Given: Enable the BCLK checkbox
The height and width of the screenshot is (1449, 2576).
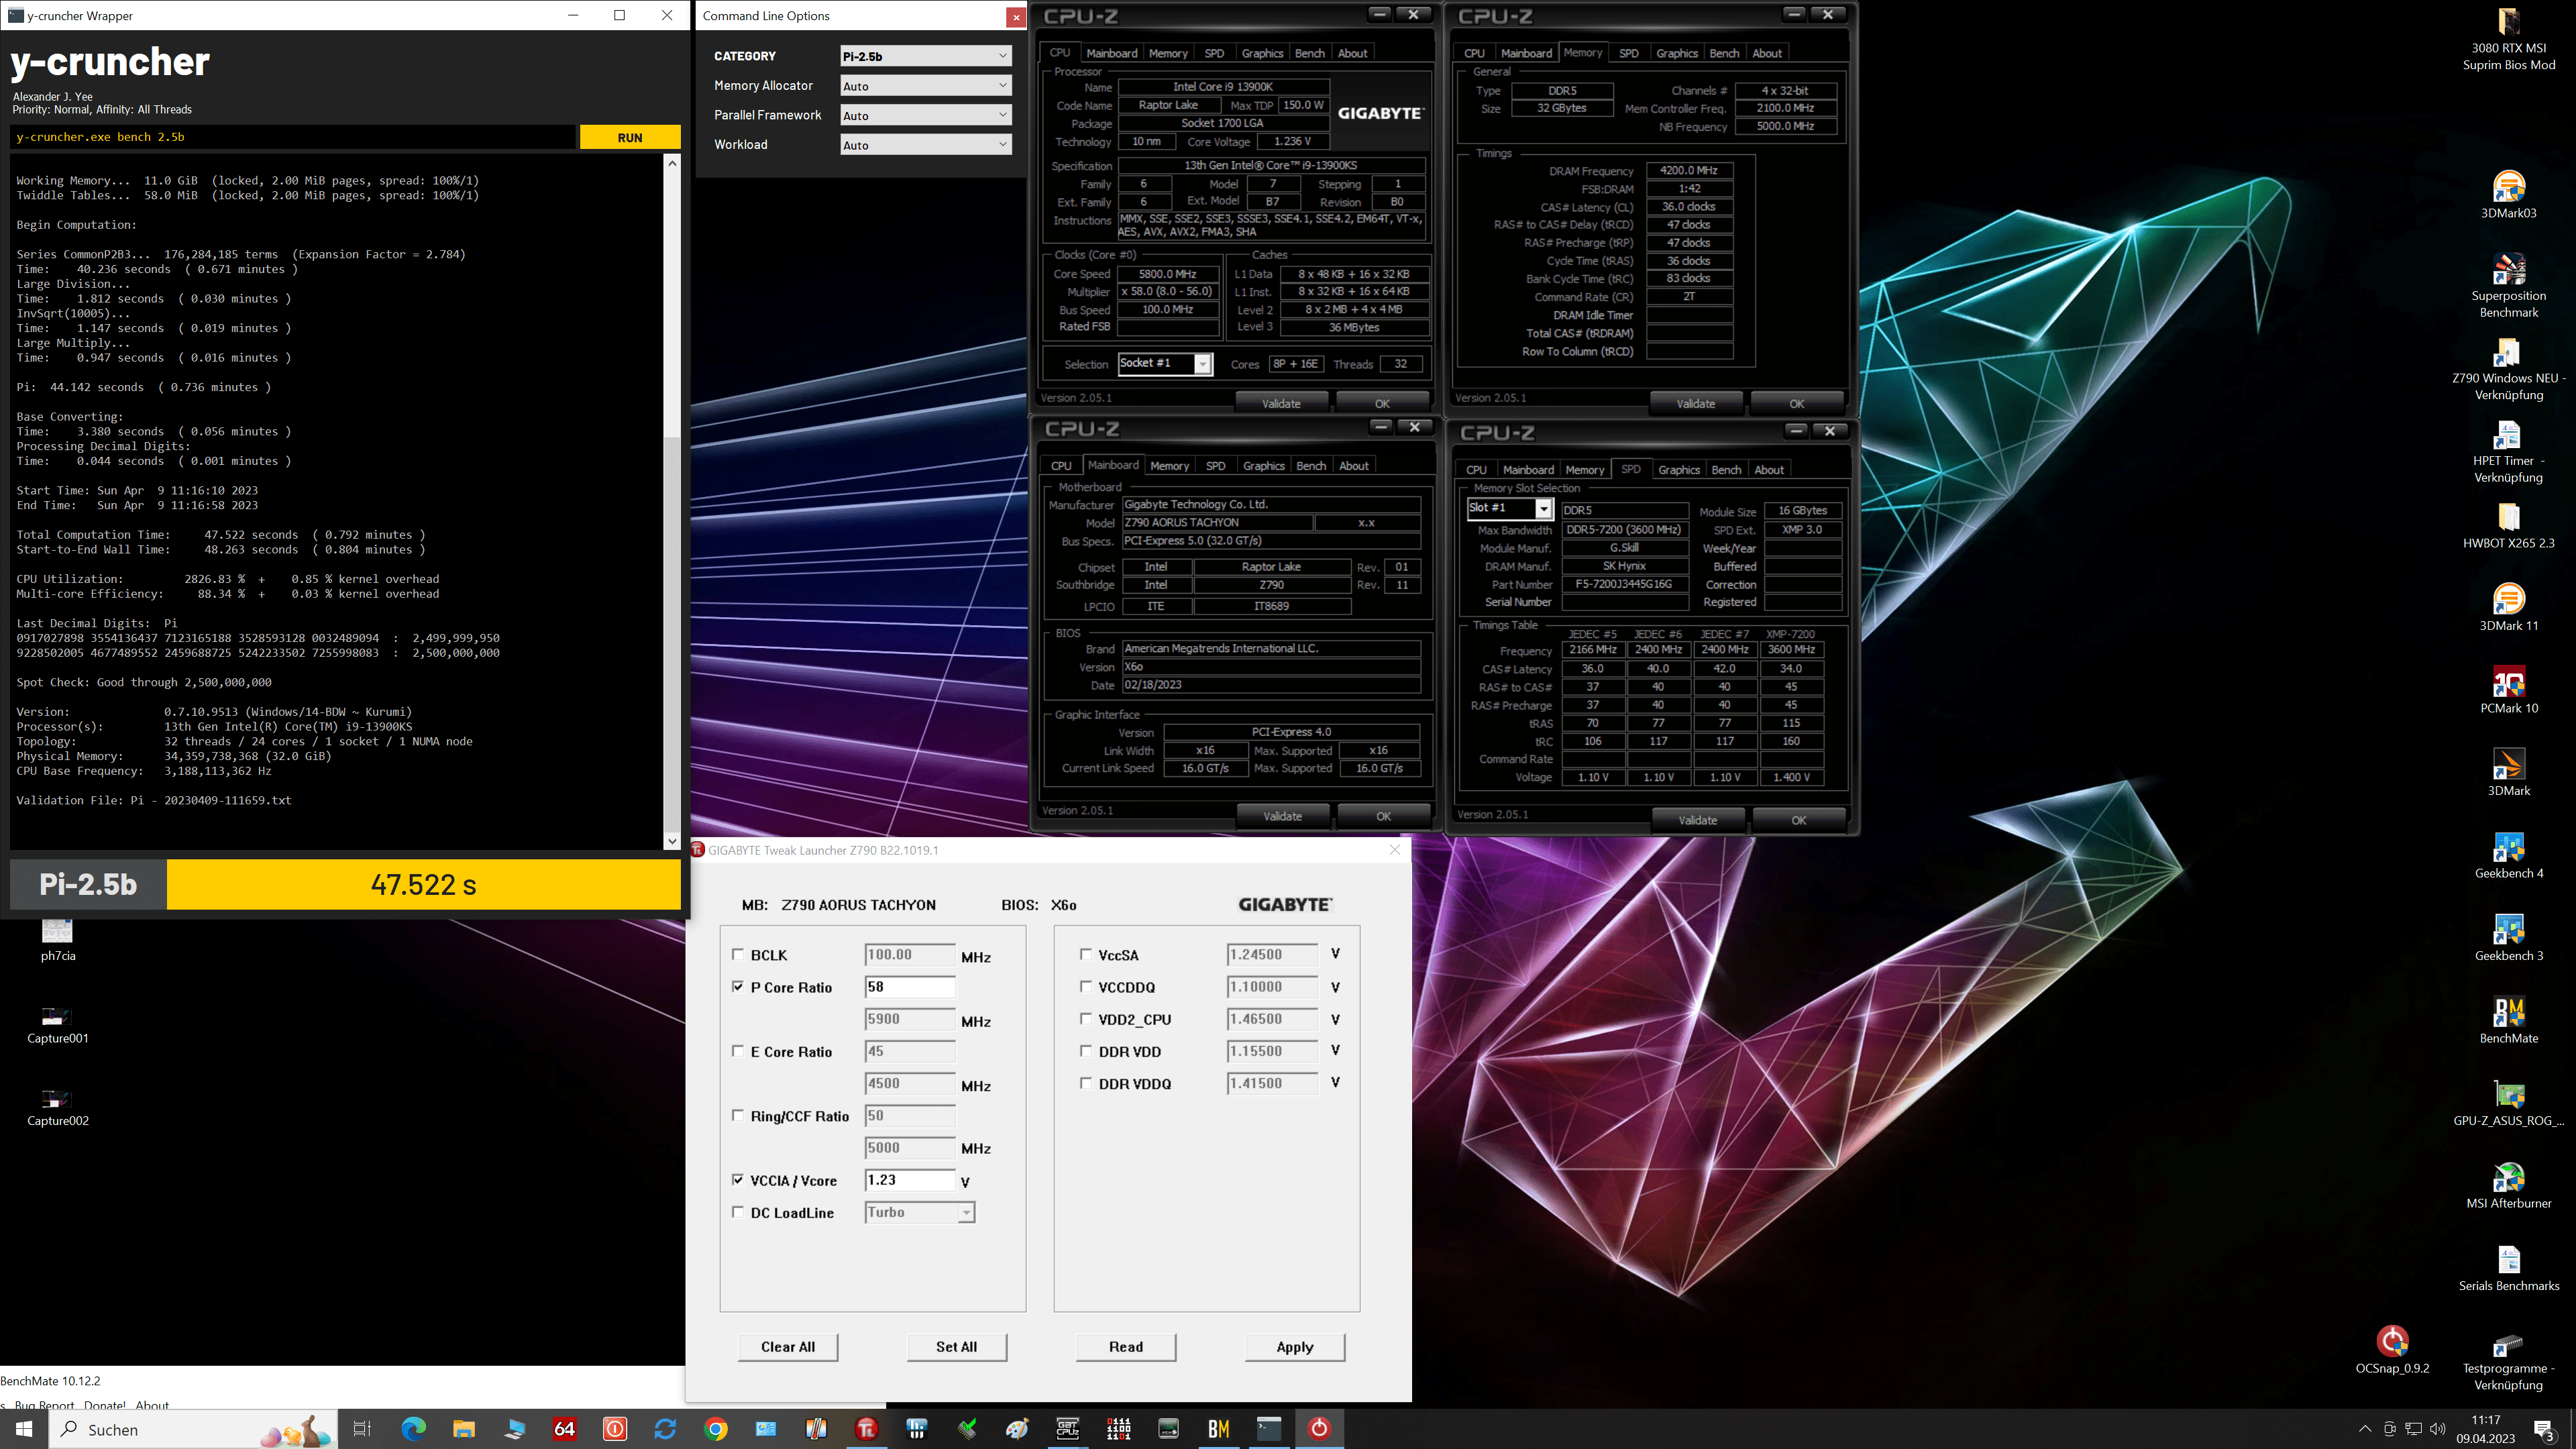Looking at the screenshot, I should (x=738, y=954).
